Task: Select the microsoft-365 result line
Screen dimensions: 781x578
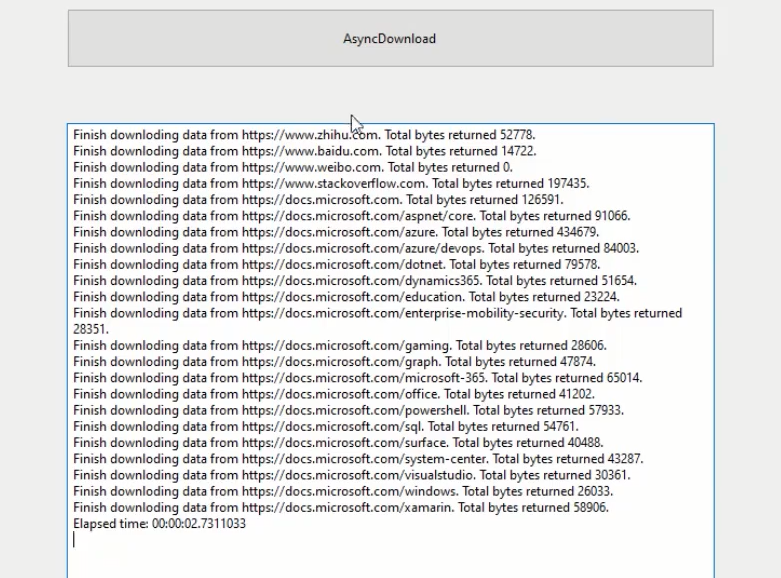Action: coord(358,378)
